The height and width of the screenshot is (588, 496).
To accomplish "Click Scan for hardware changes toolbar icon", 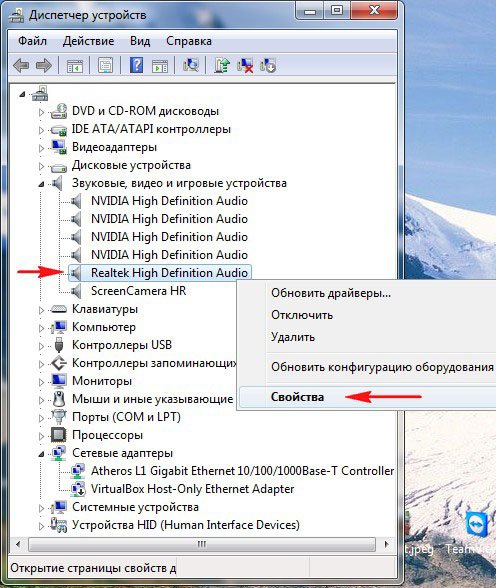I will coord(191,65).
